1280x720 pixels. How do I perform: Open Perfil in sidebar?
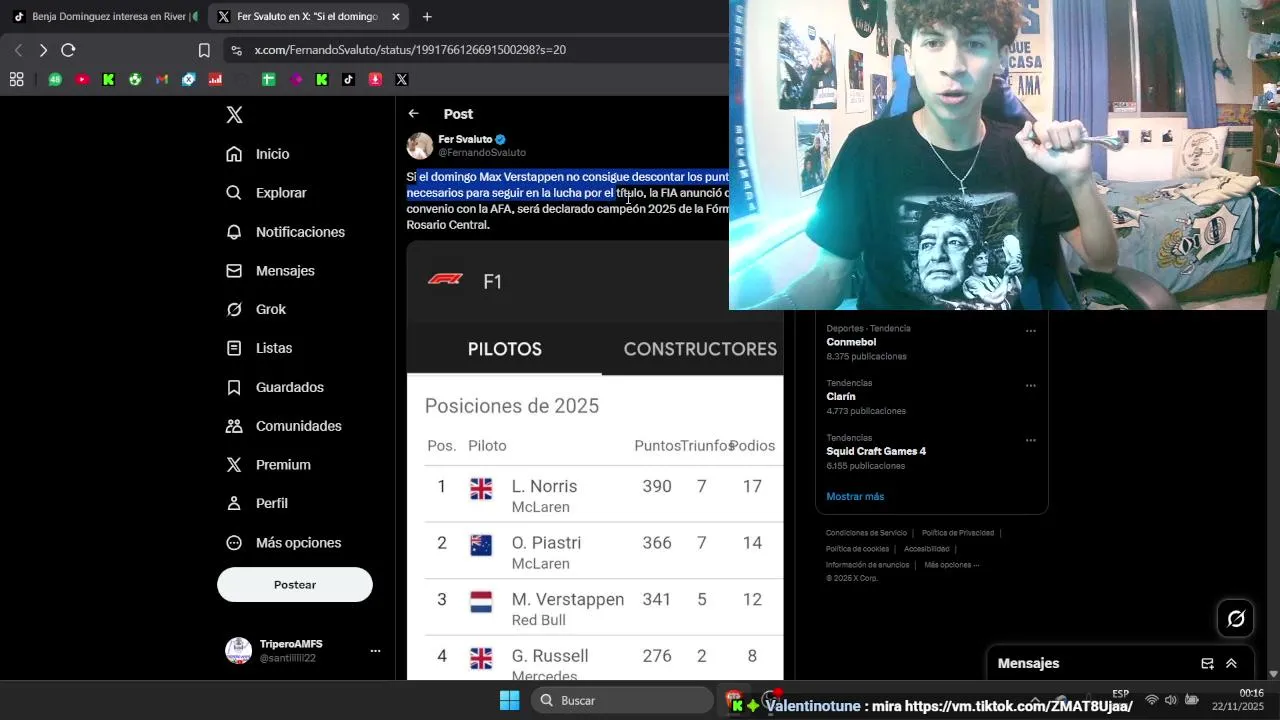pyautogui.click(x=257, y=503)
